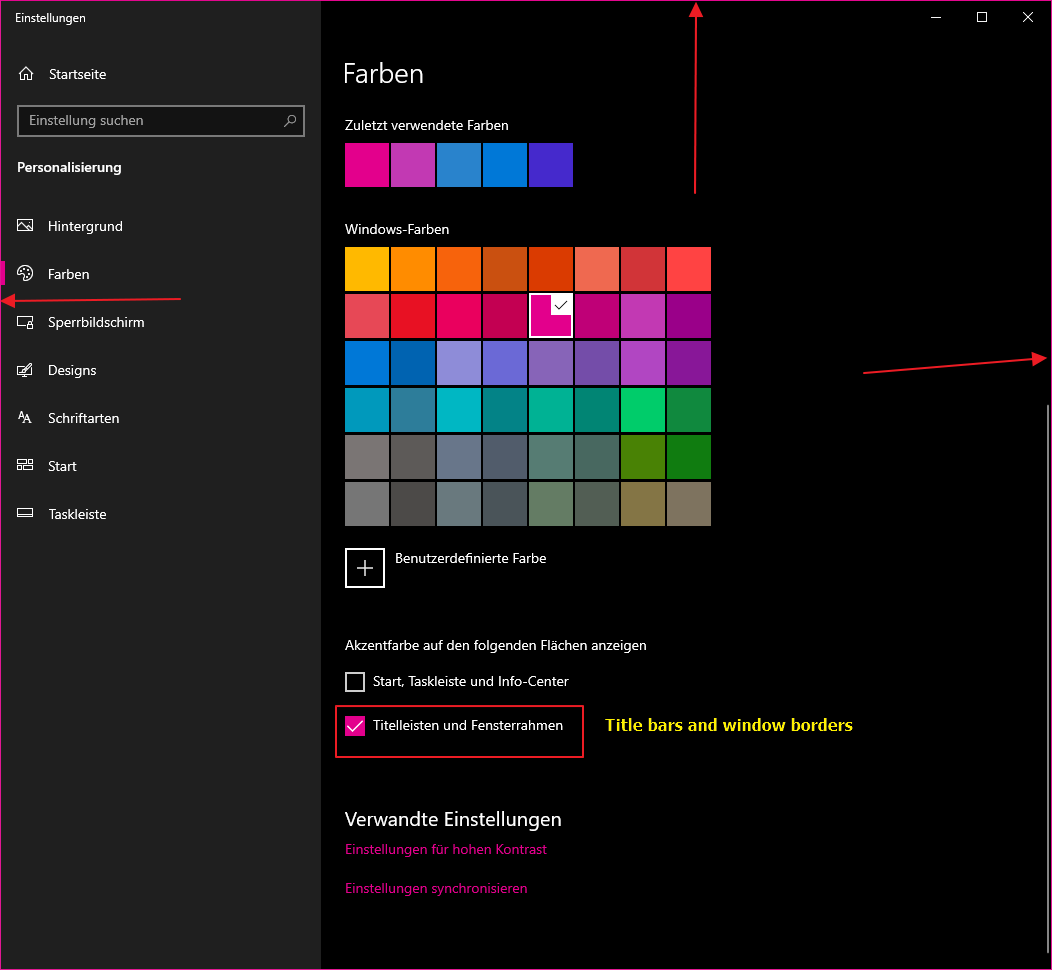Disable Titelleisten und Fensterrahmen accent color
Screen dimensions: 1052x970
(x=355, y=726)
